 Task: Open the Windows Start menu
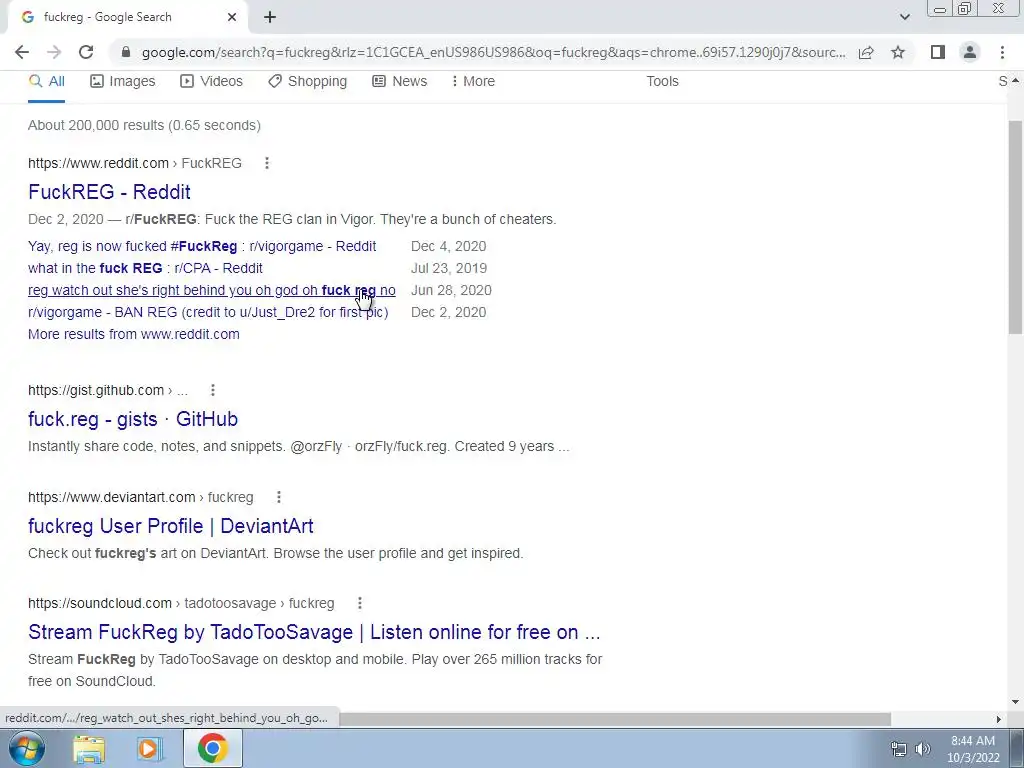pyautogui.click(x=27, y=748)
